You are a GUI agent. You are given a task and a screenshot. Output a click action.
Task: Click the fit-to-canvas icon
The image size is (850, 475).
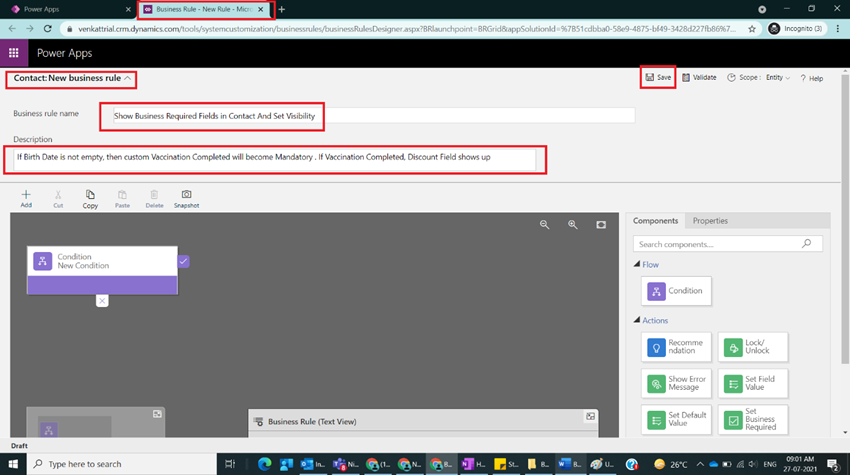tap(601, 224)
